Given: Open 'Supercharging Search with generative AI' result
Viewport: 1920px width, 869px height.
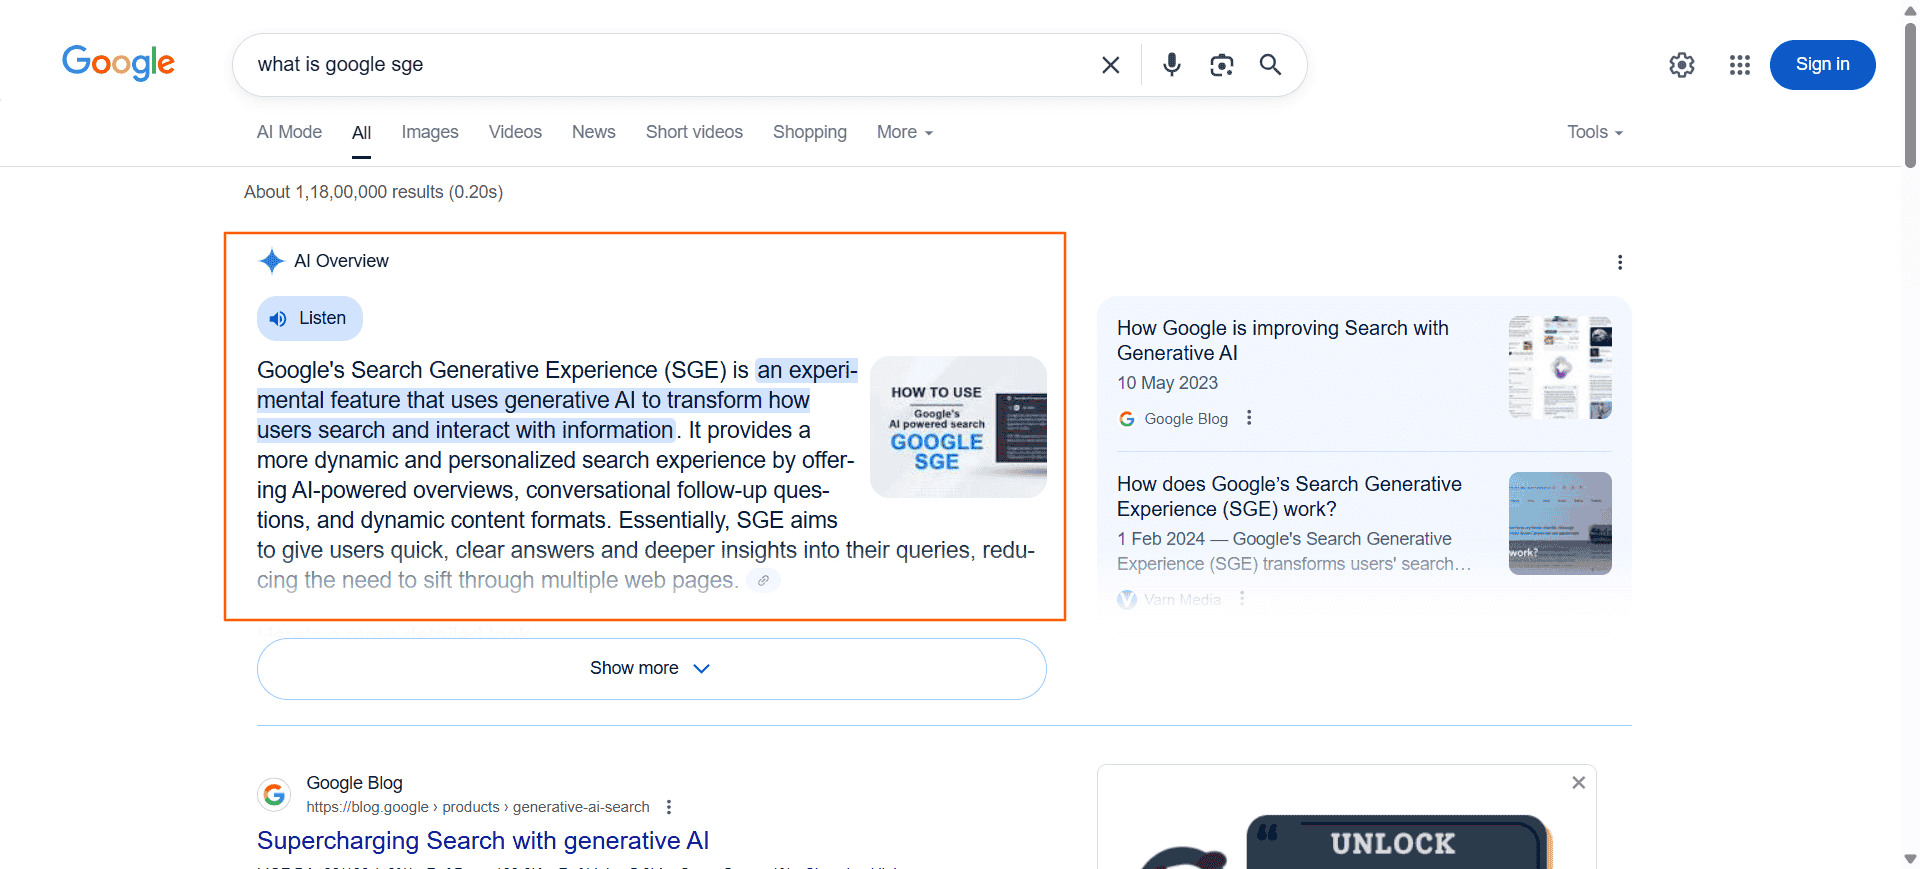Looking at the screenshot, I should (x=483, y=841).
